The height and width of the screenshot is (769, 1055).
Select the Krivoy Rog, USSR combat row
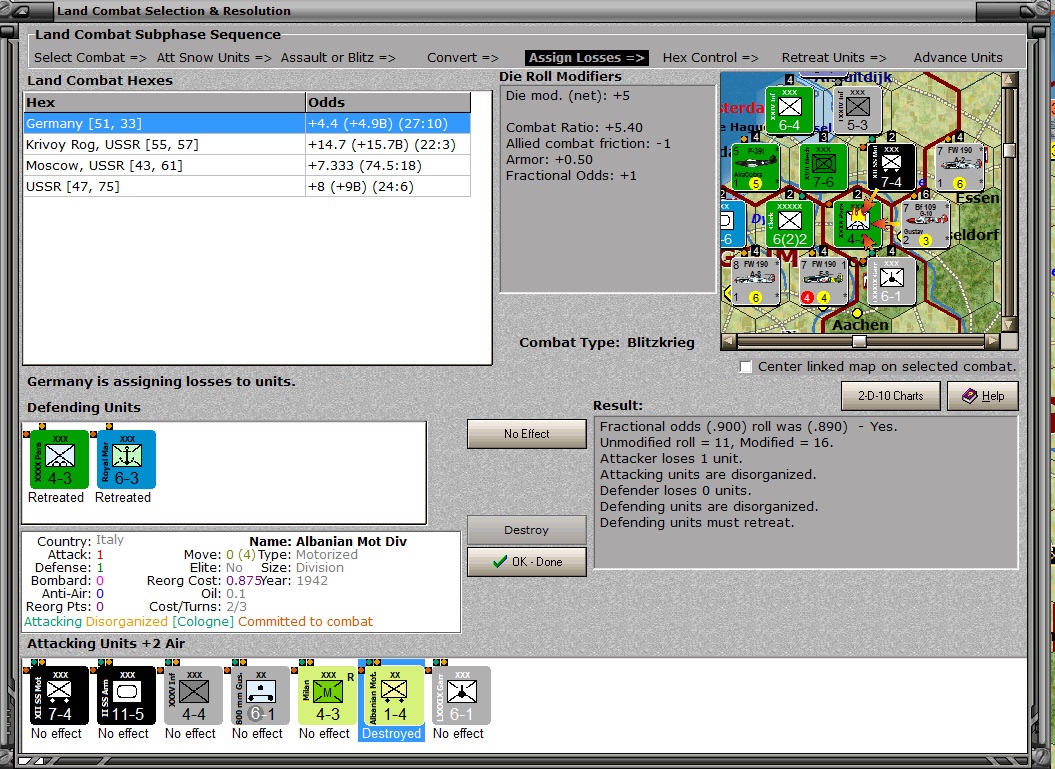click(247, 145)
